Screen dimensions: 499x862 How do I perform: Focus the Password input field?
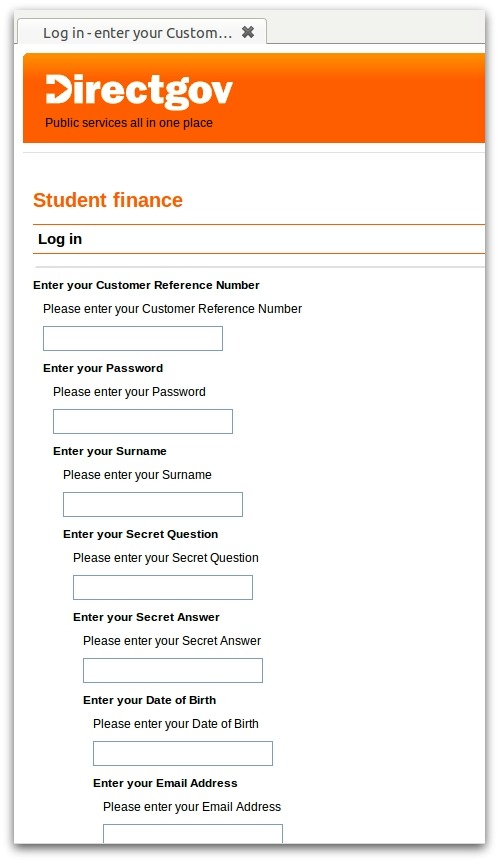[143, 422]
